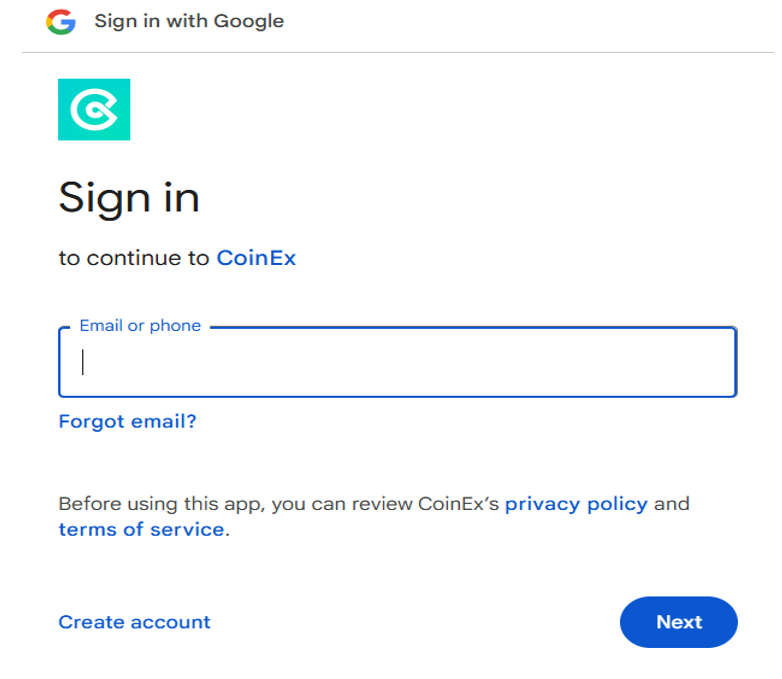Open the terms of service link
Screen dimensions: 782x679
coord(141,529)
